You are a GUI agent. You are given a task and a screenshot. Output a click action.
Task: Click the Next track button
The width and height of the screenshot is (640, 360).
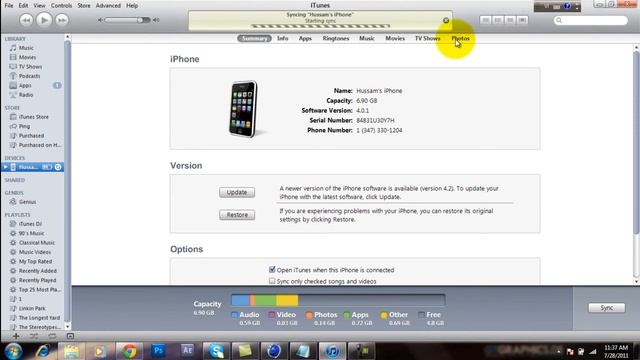[62, 20]
